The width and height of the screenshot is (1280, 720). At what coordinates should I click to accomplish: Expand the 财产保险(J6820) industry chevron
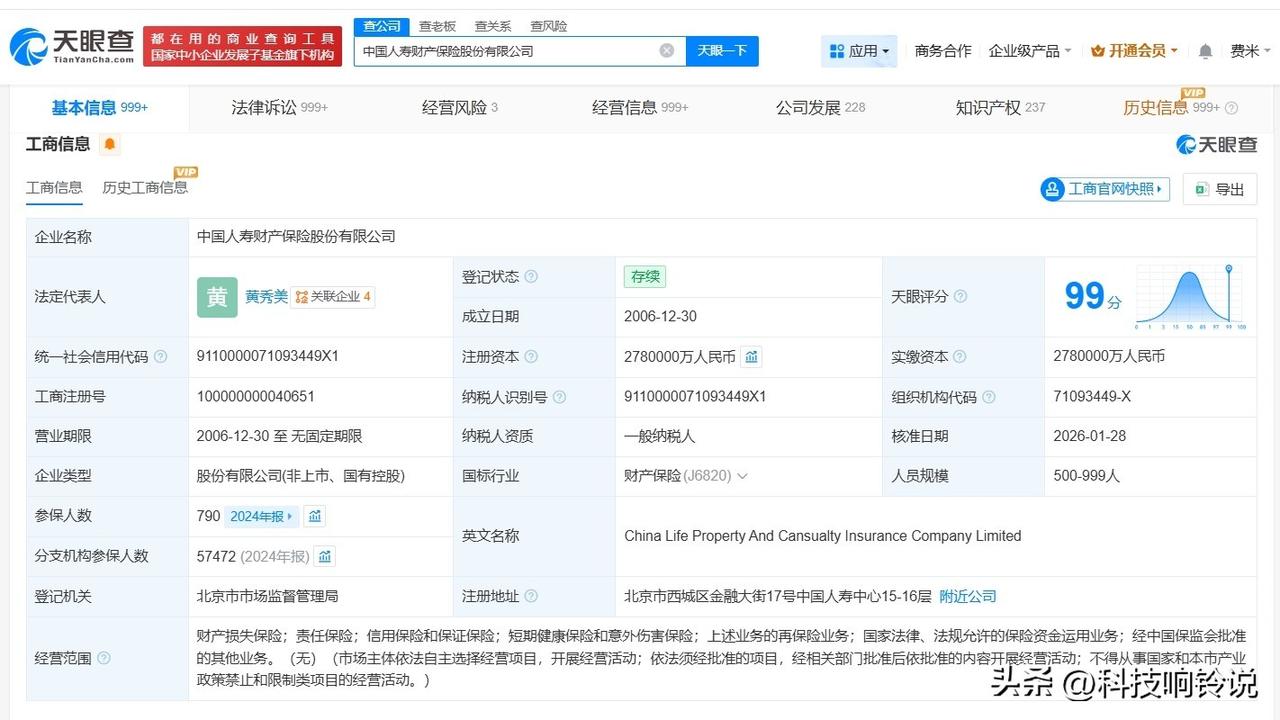(742, 477)
